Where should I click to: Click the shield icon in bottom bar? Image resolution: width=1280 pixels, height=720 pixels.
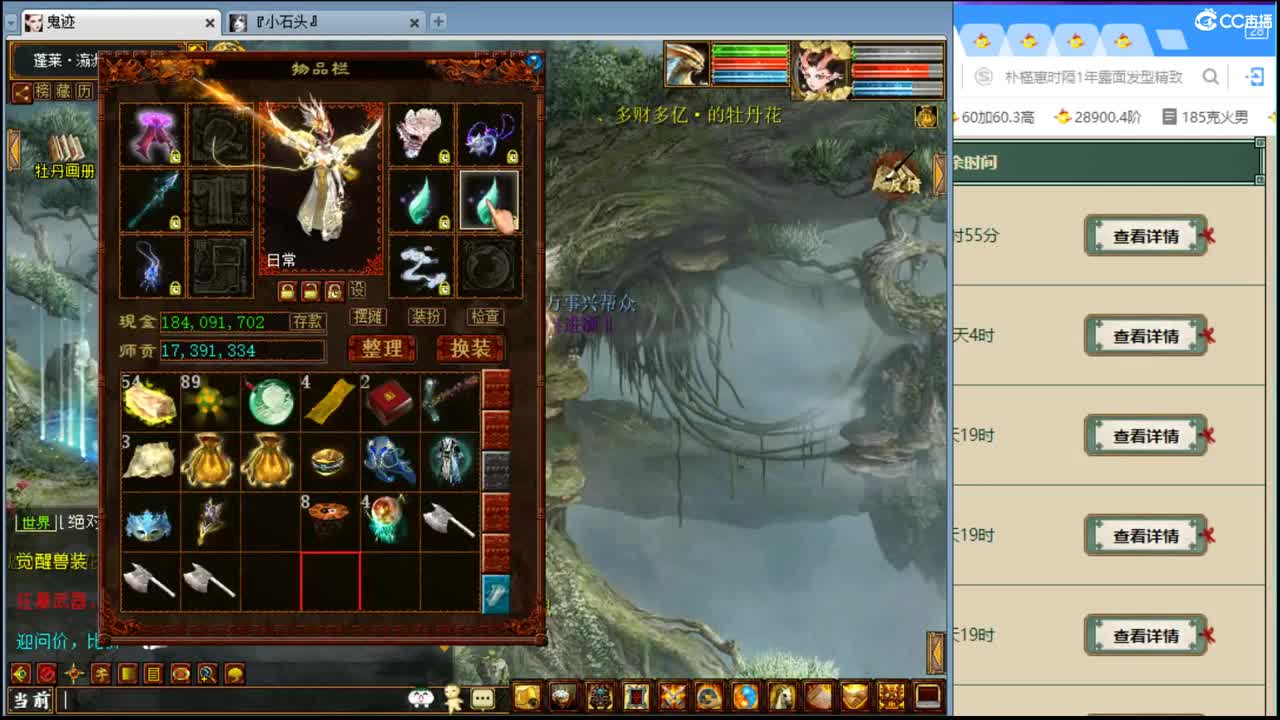point(854,696)
